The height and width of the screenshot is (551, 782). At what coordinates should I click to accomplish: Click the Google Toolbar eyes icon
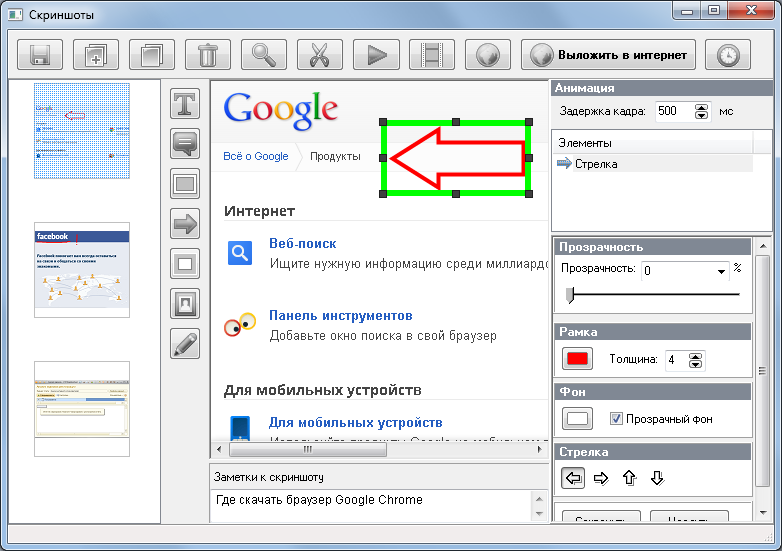click(x=240, y=325)
